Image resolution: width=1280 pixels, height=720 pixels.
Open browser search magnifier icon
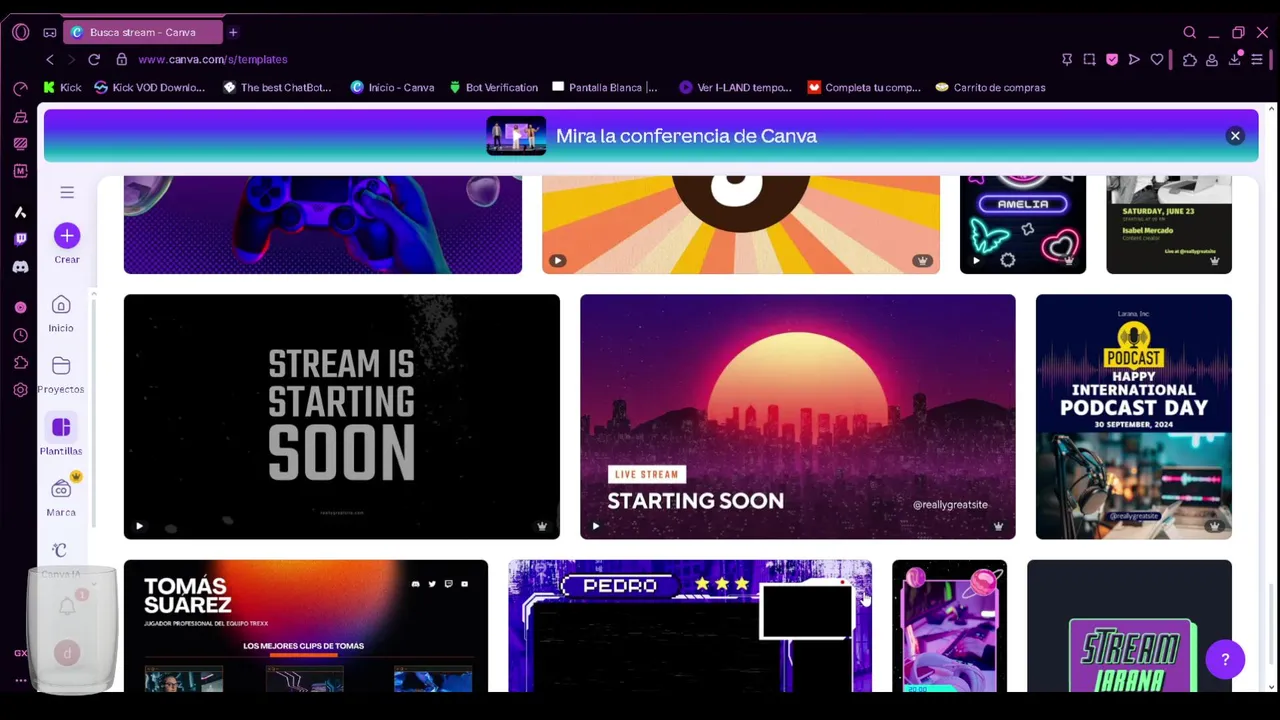coord(1190,32)
